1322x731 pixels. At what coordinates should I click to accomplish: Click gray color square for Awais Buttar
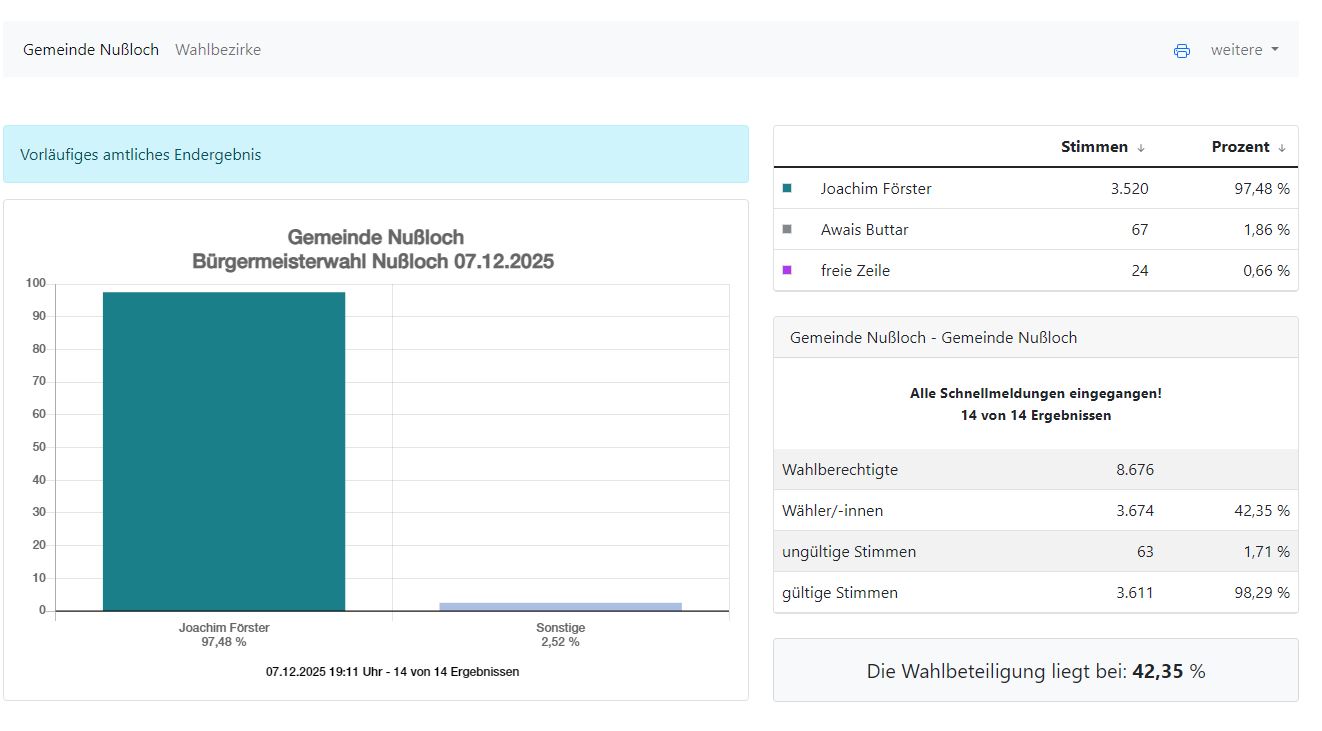click(x=787, y=229)
